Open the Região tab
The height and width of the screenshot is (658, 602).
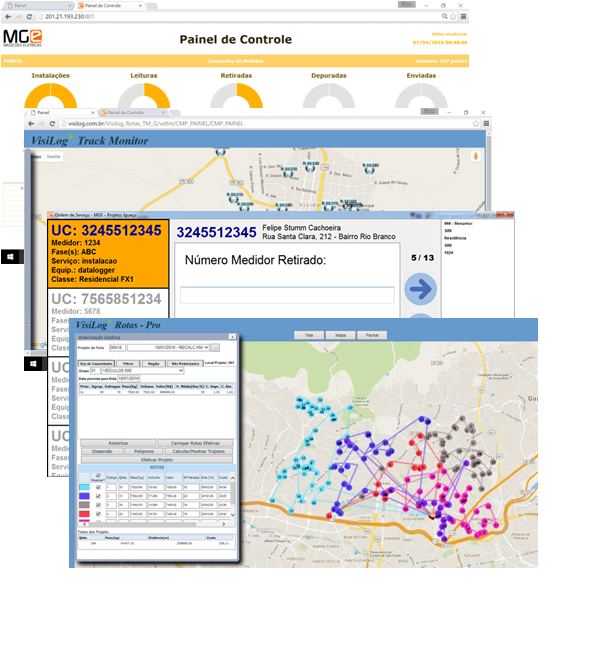(x=154, y=363)
